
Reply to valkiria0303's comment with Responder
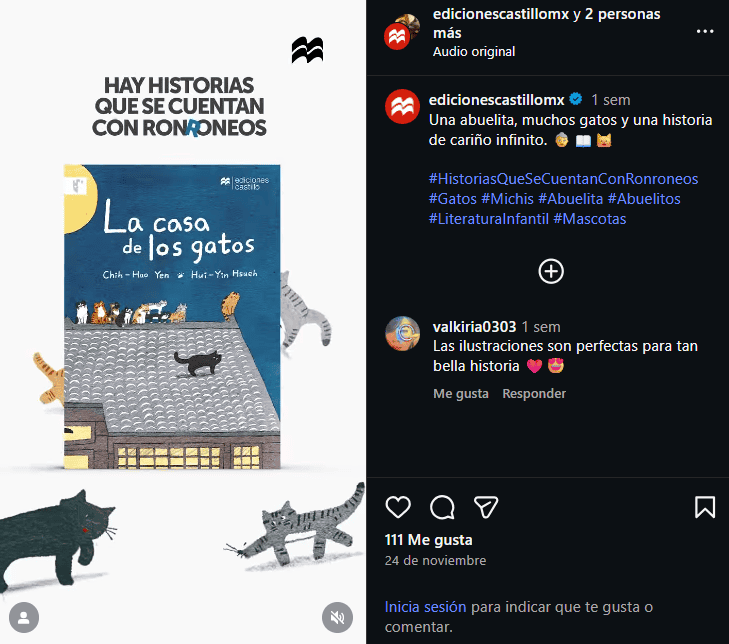(x=534, y=393)
